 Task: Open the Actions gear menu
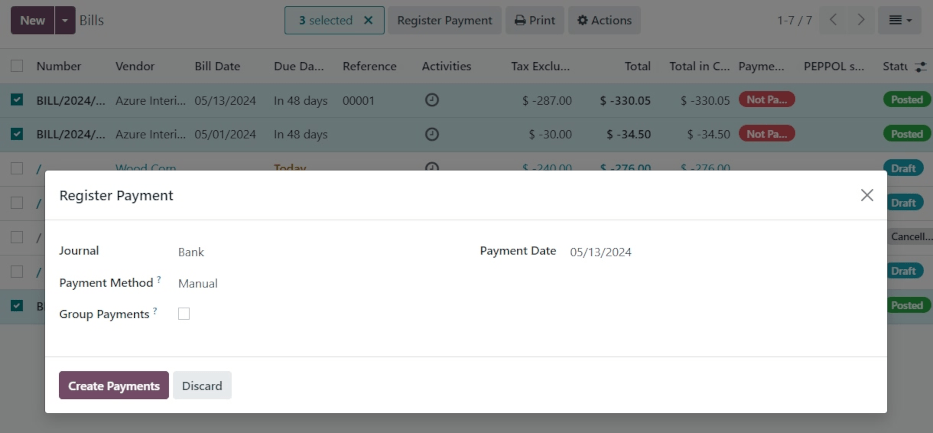(x=604, y=20)
